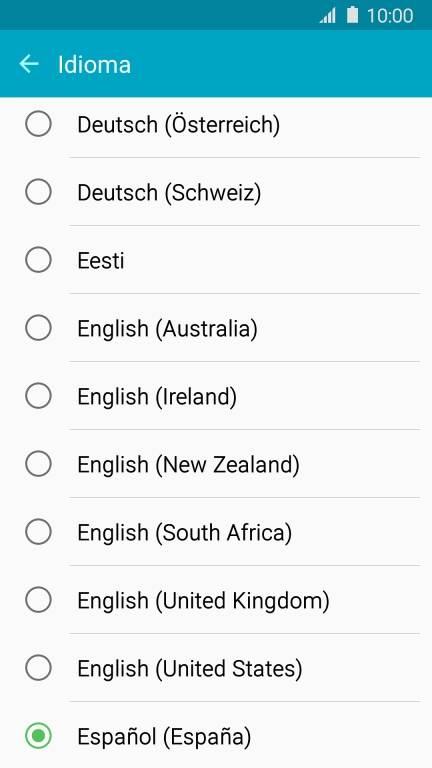The image size is (432, 768).
Task: Select the English (South Africa) radio button
Action: [x=38, y=532]
